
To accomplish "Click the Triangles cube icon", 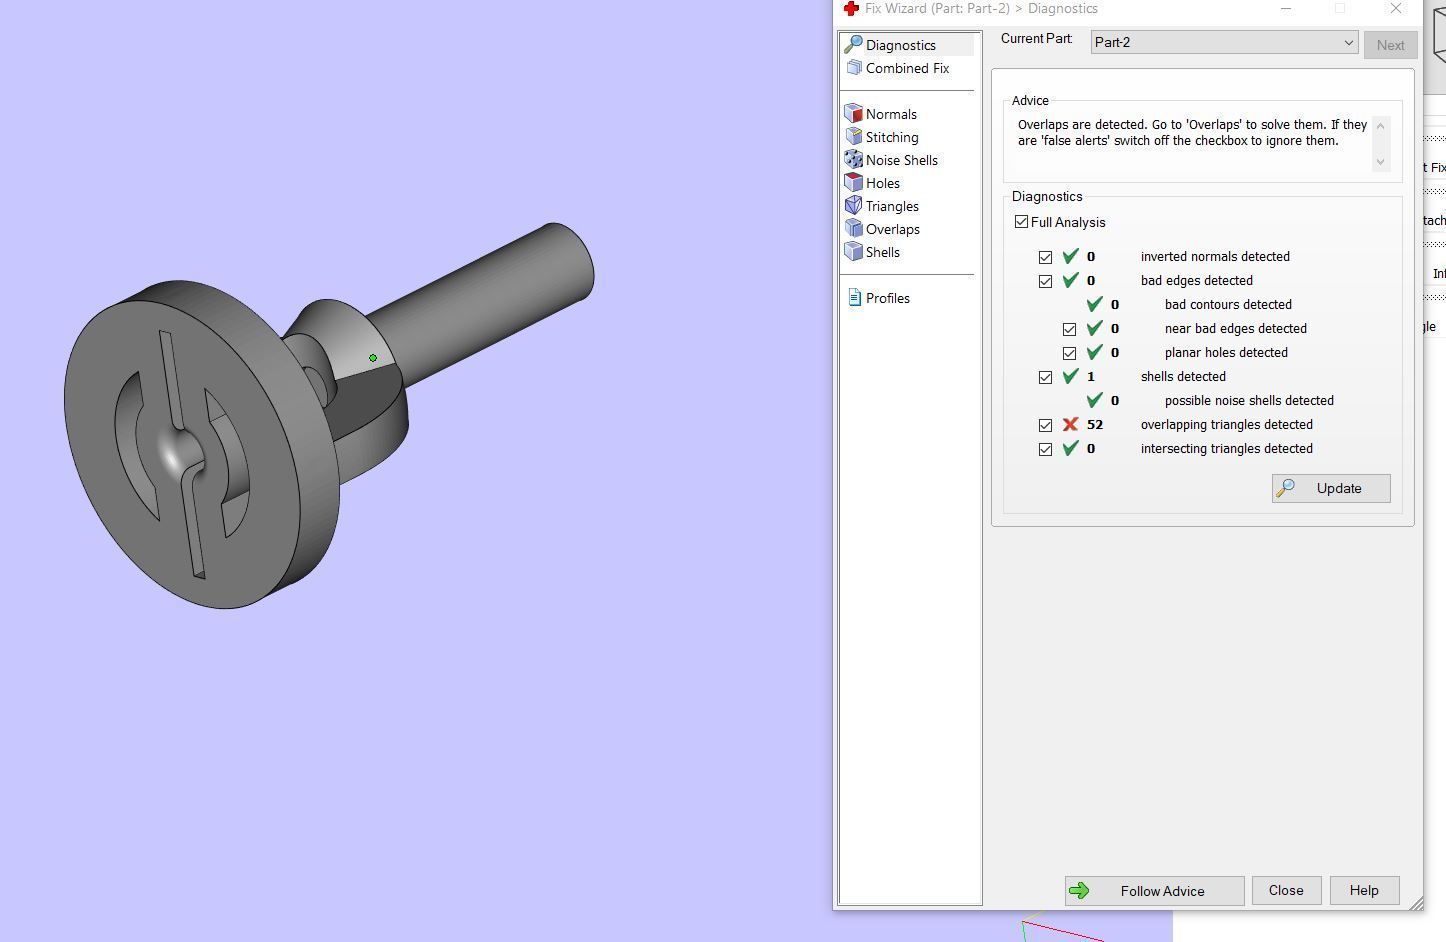I will tap(853, 206).
